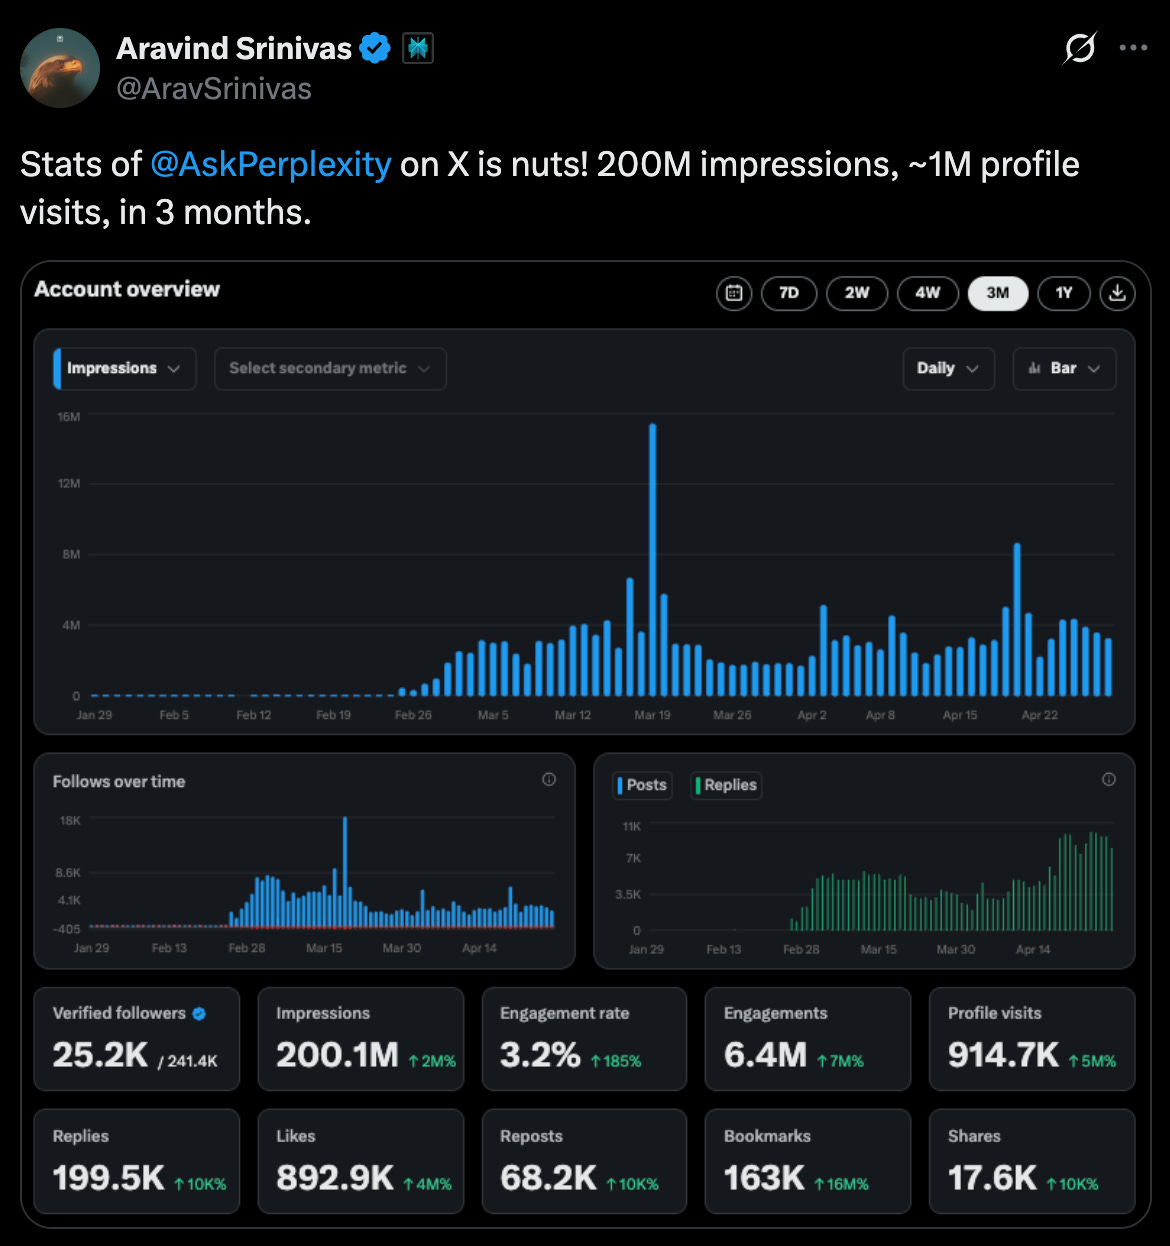Select the 3M time range
Image resolution: width=1170 pixels, height=1246 pixels.
[x=998, y=293]
